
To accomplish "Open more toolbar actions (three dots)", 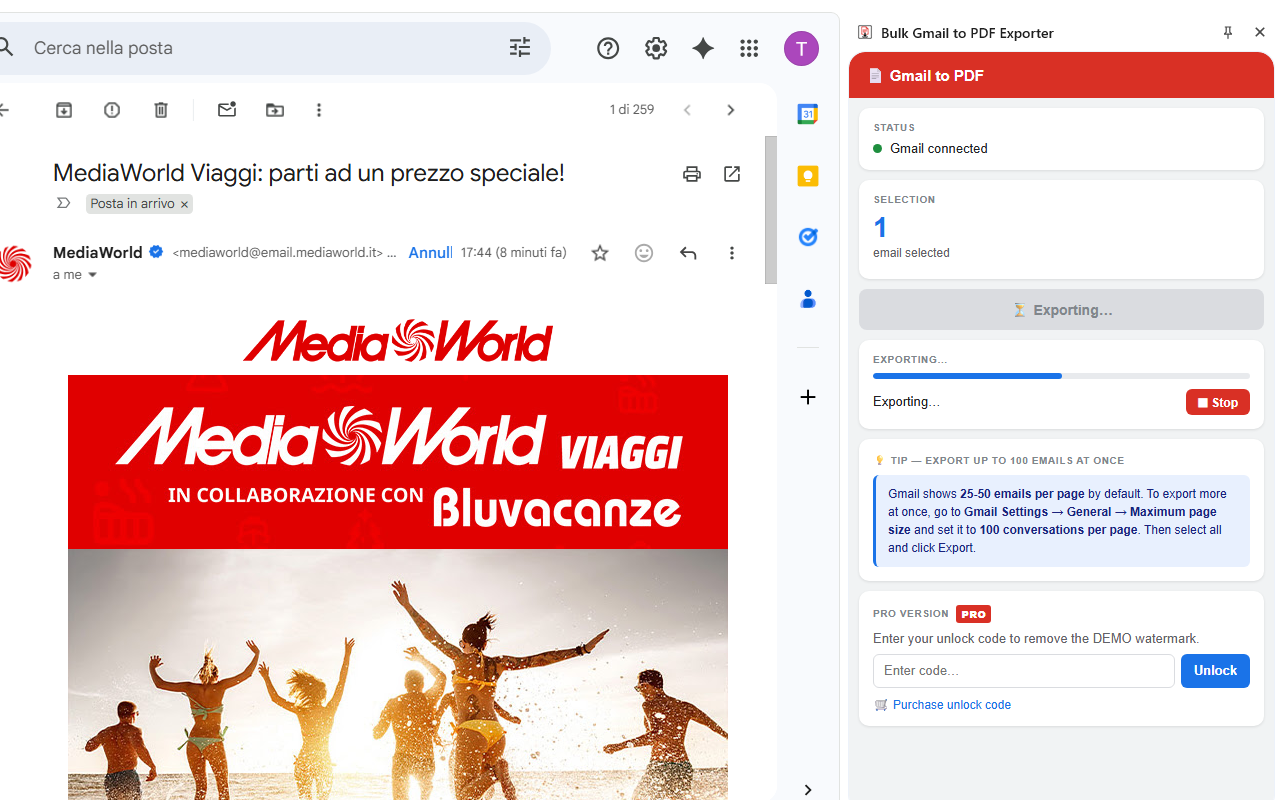I will pos(319,110).
